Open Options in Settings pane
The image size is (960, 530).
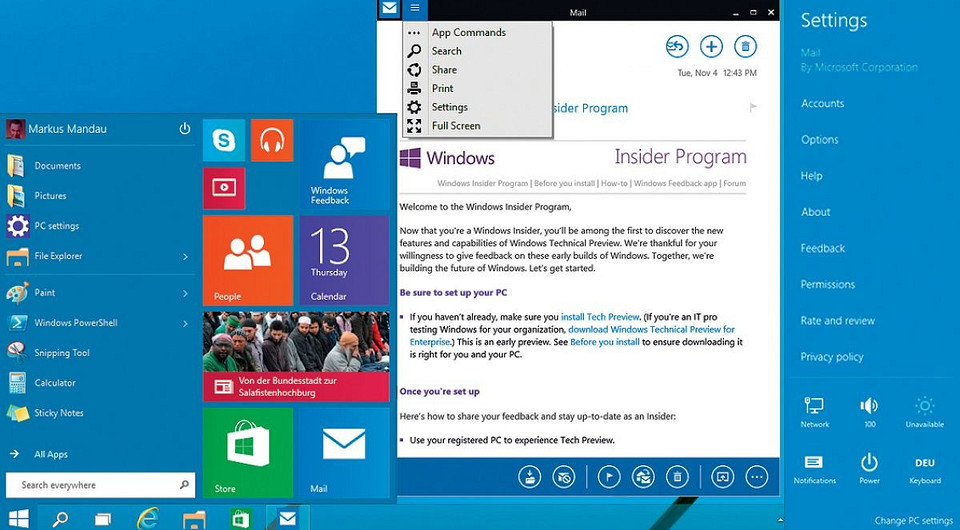point(819,140)
